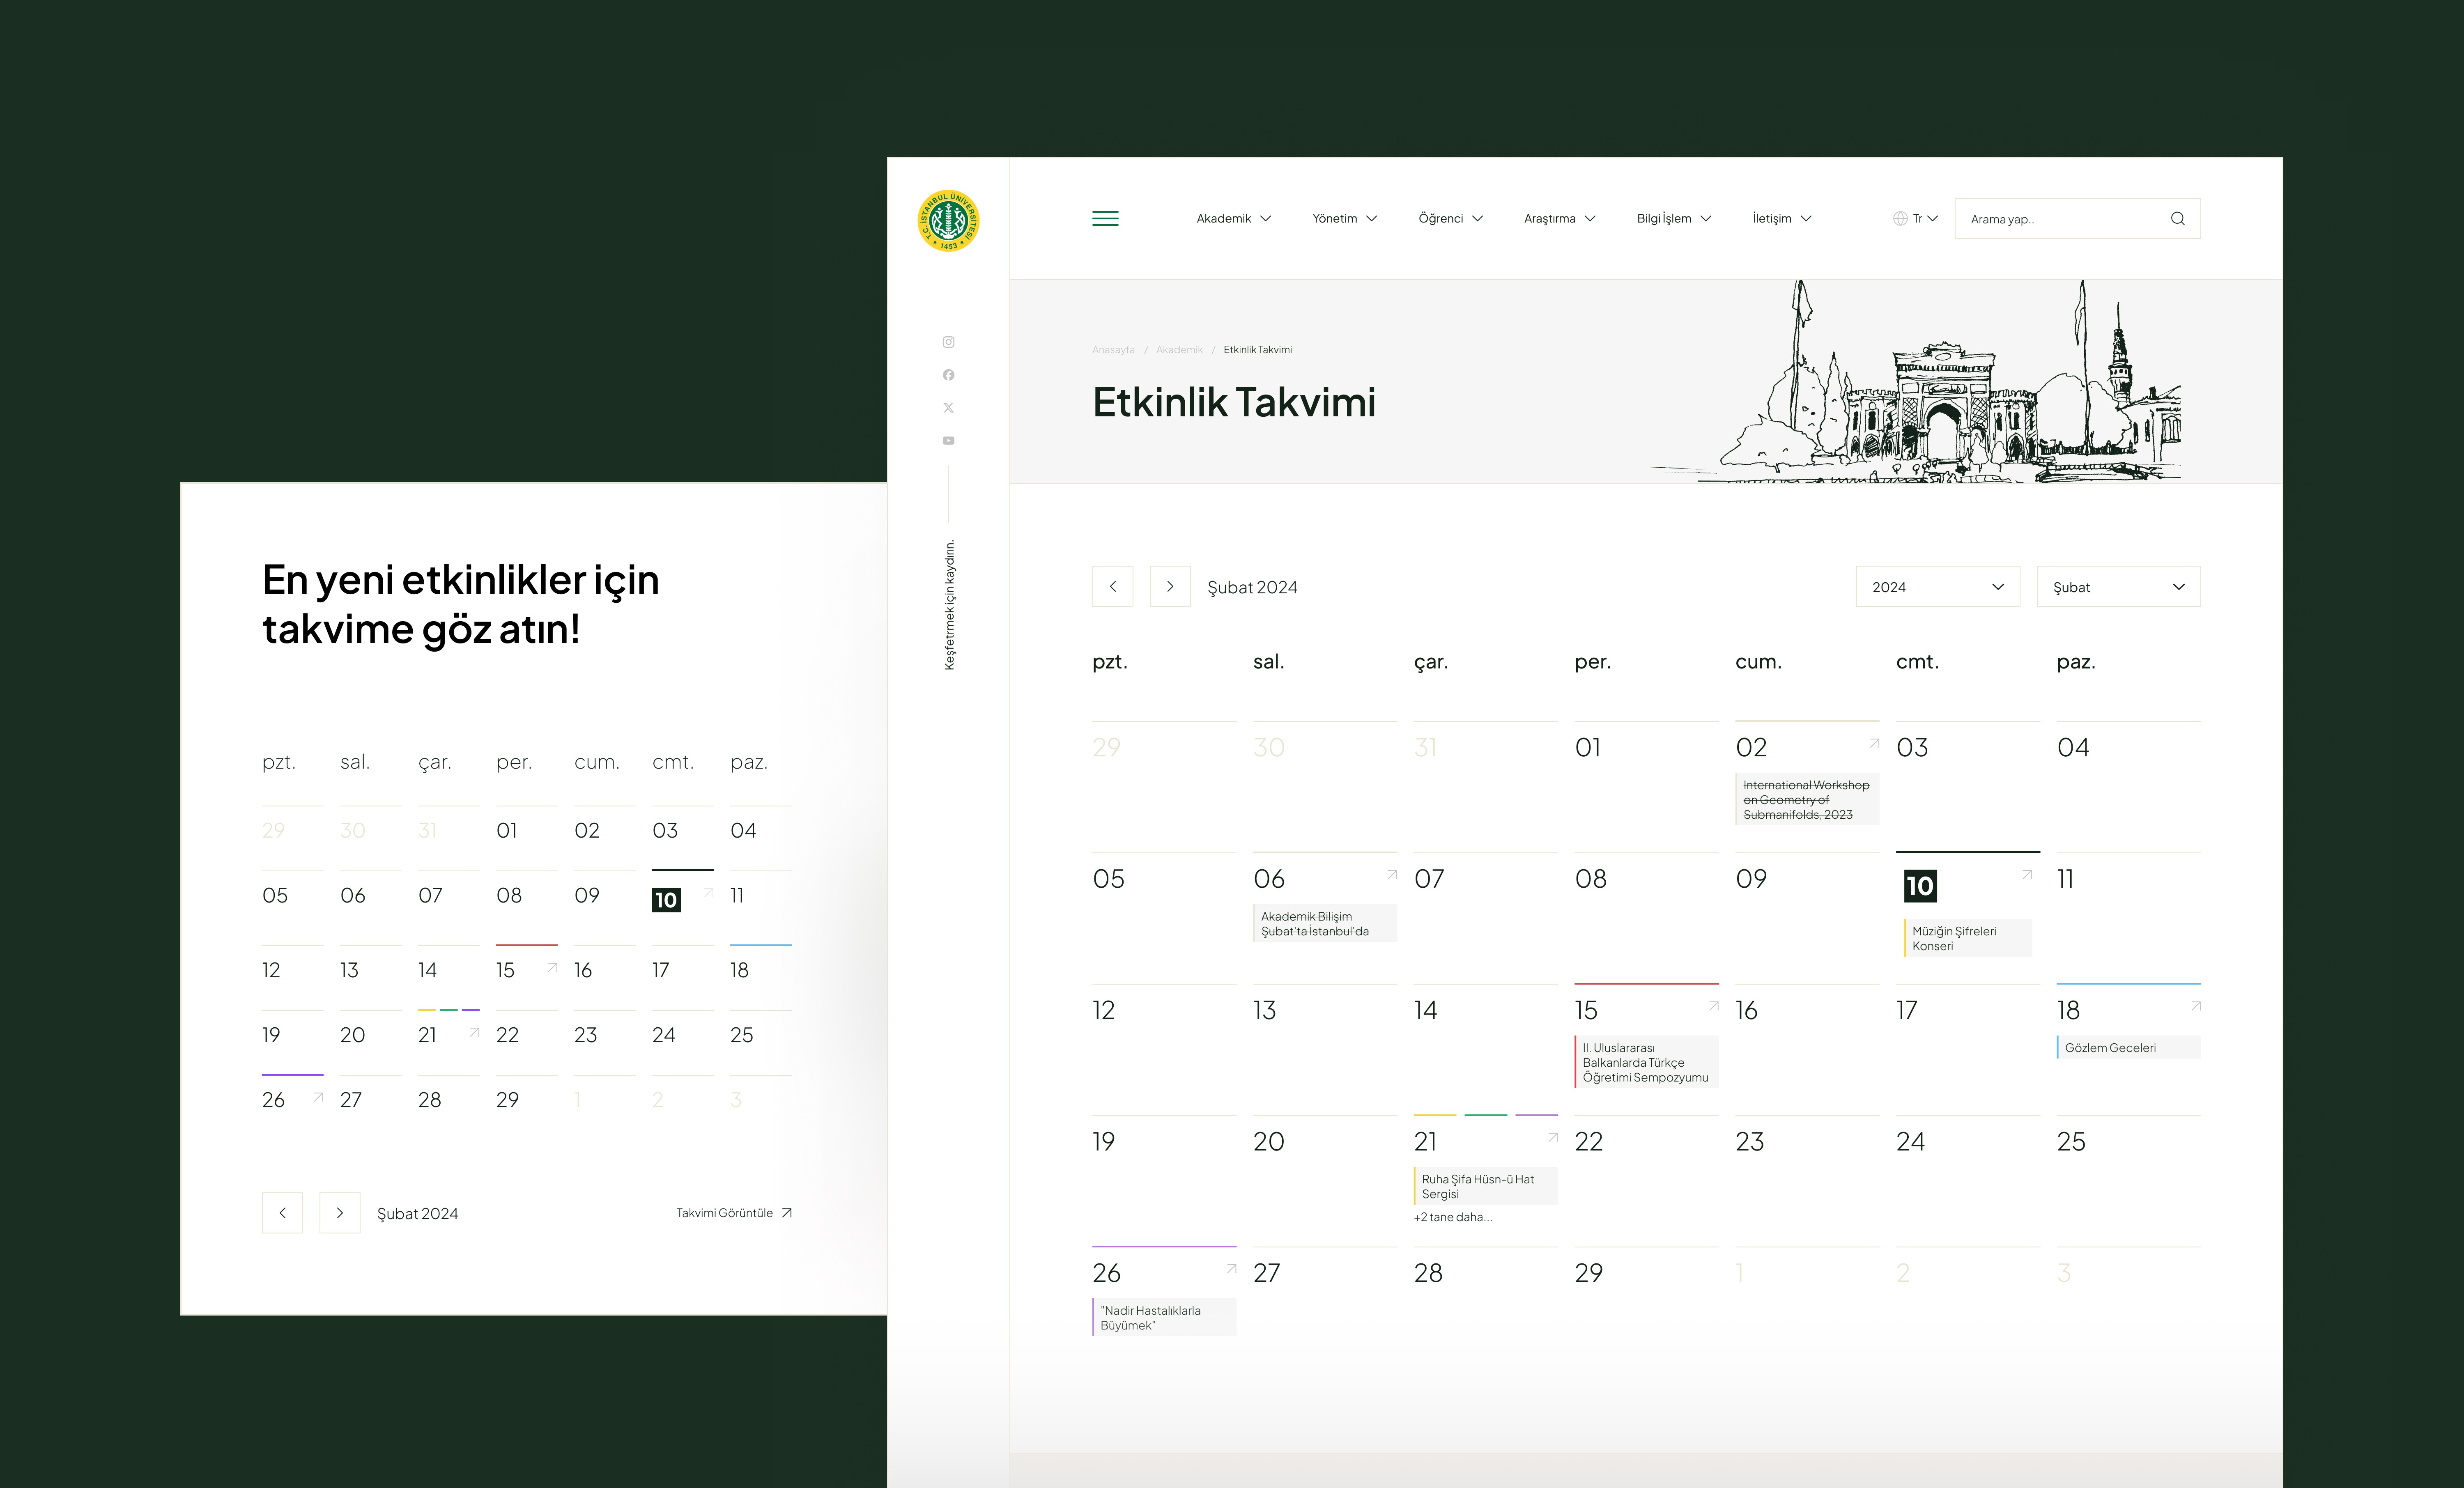Open International Workshop on Geometry event

coord(1807,800)
